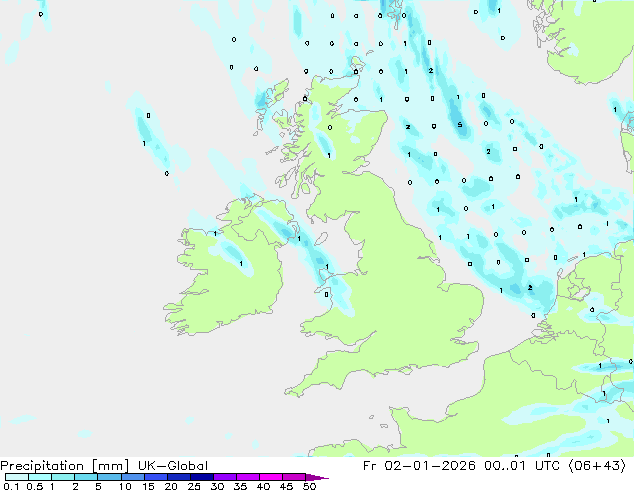Image resolution: width=634 pixels, height=490 pixels.
Task: Click the 0.1 legend scale label
Action: [x=11, y=486]
